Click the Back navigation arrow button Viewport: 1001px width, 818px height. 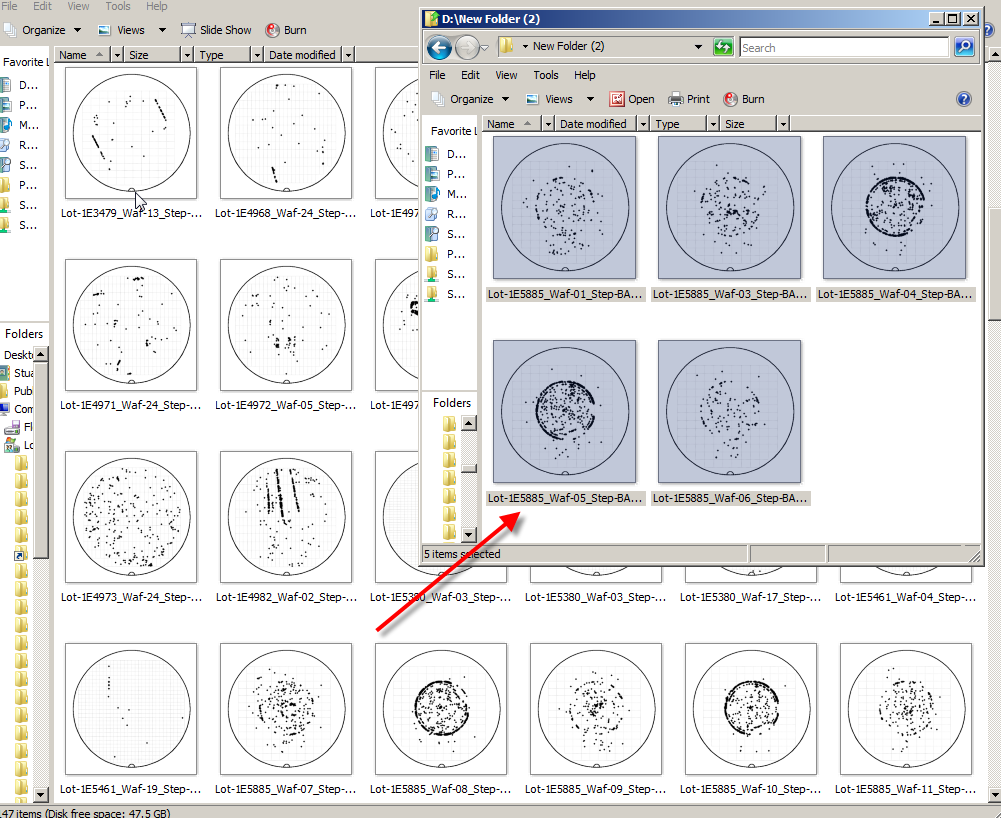(439, 47)
